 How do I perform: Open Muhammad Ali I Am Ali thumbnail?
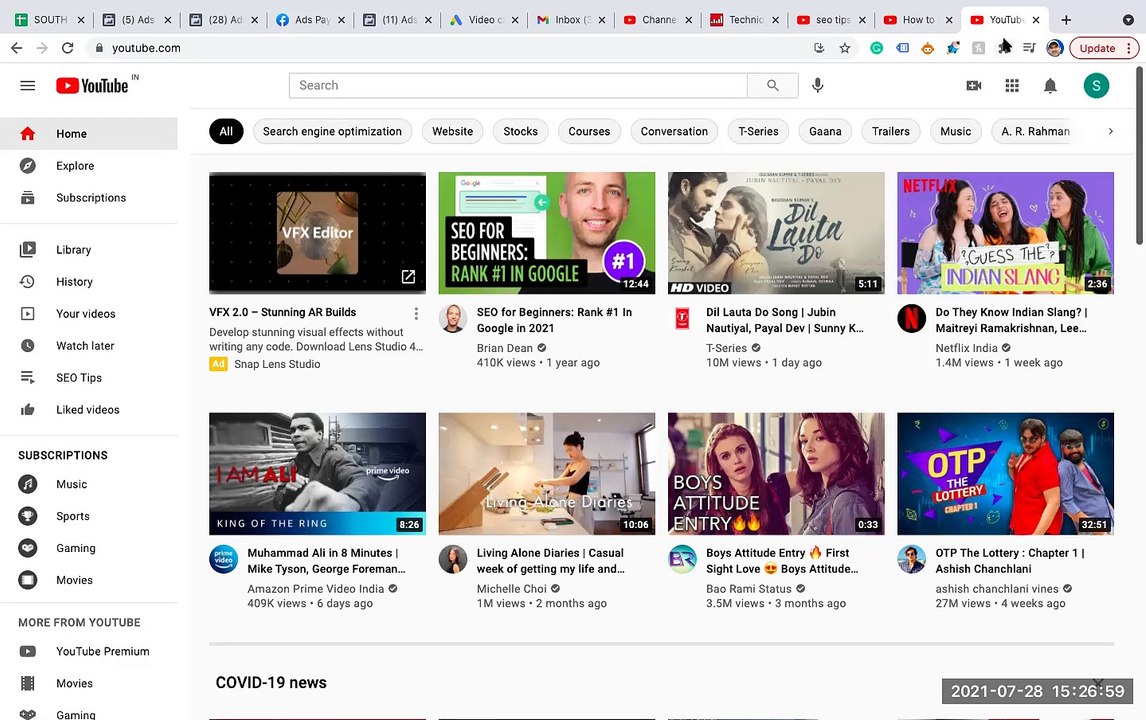(317, 474)
